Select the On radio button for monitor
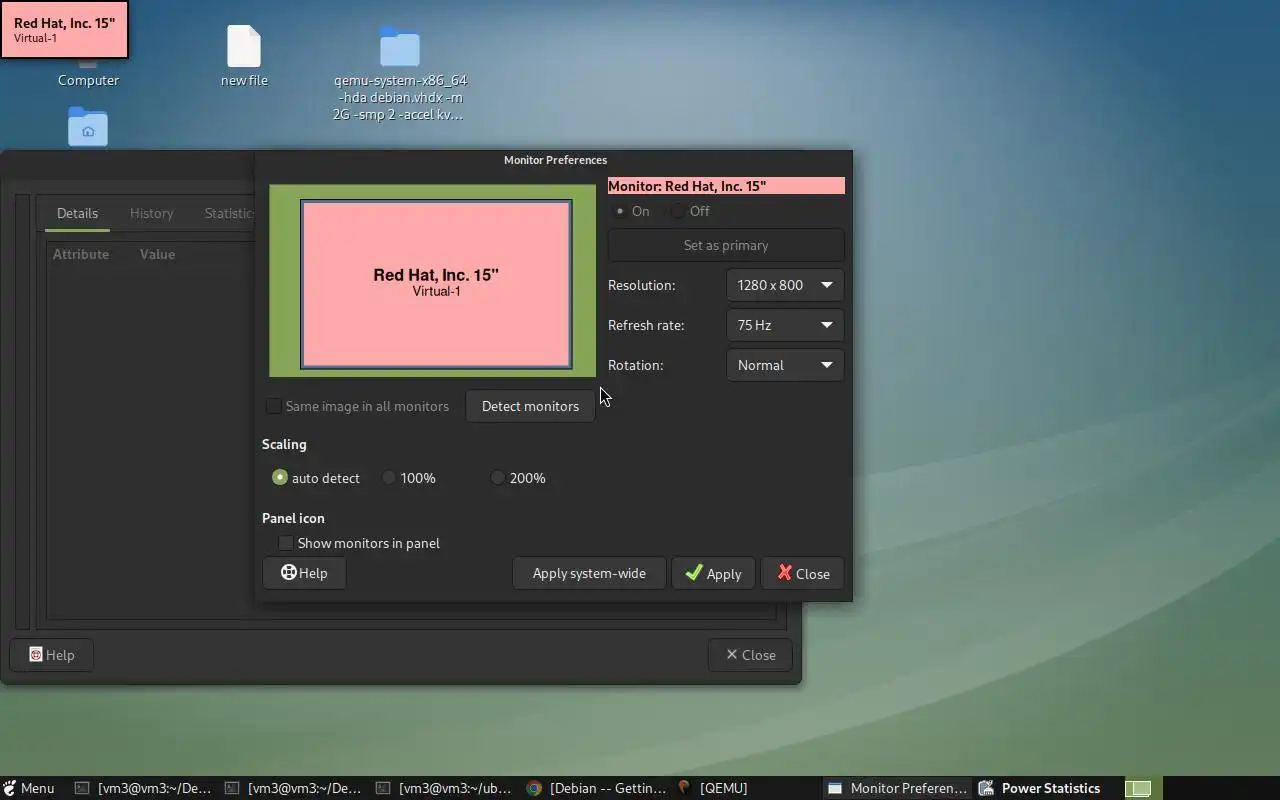The height and width of the screenshot is (800, 1280). click(621, 211)
